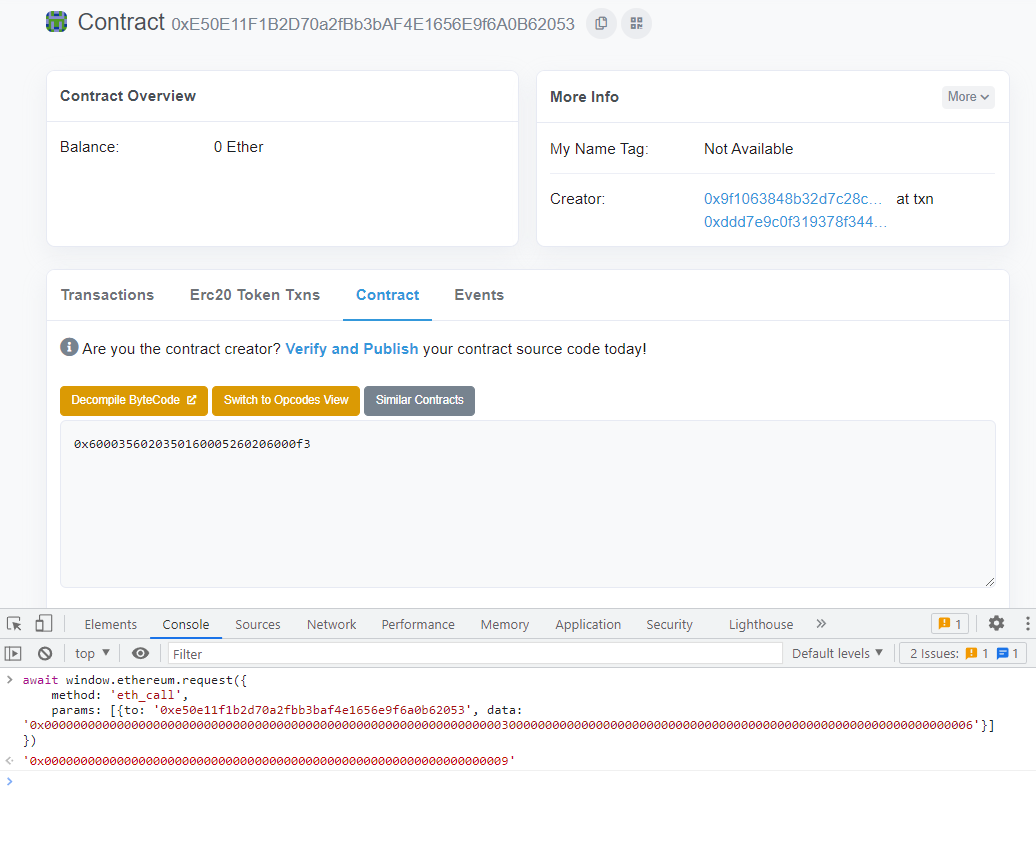Click the console Filter input field
Screen dimensions: 1036x860
[475, 654]
